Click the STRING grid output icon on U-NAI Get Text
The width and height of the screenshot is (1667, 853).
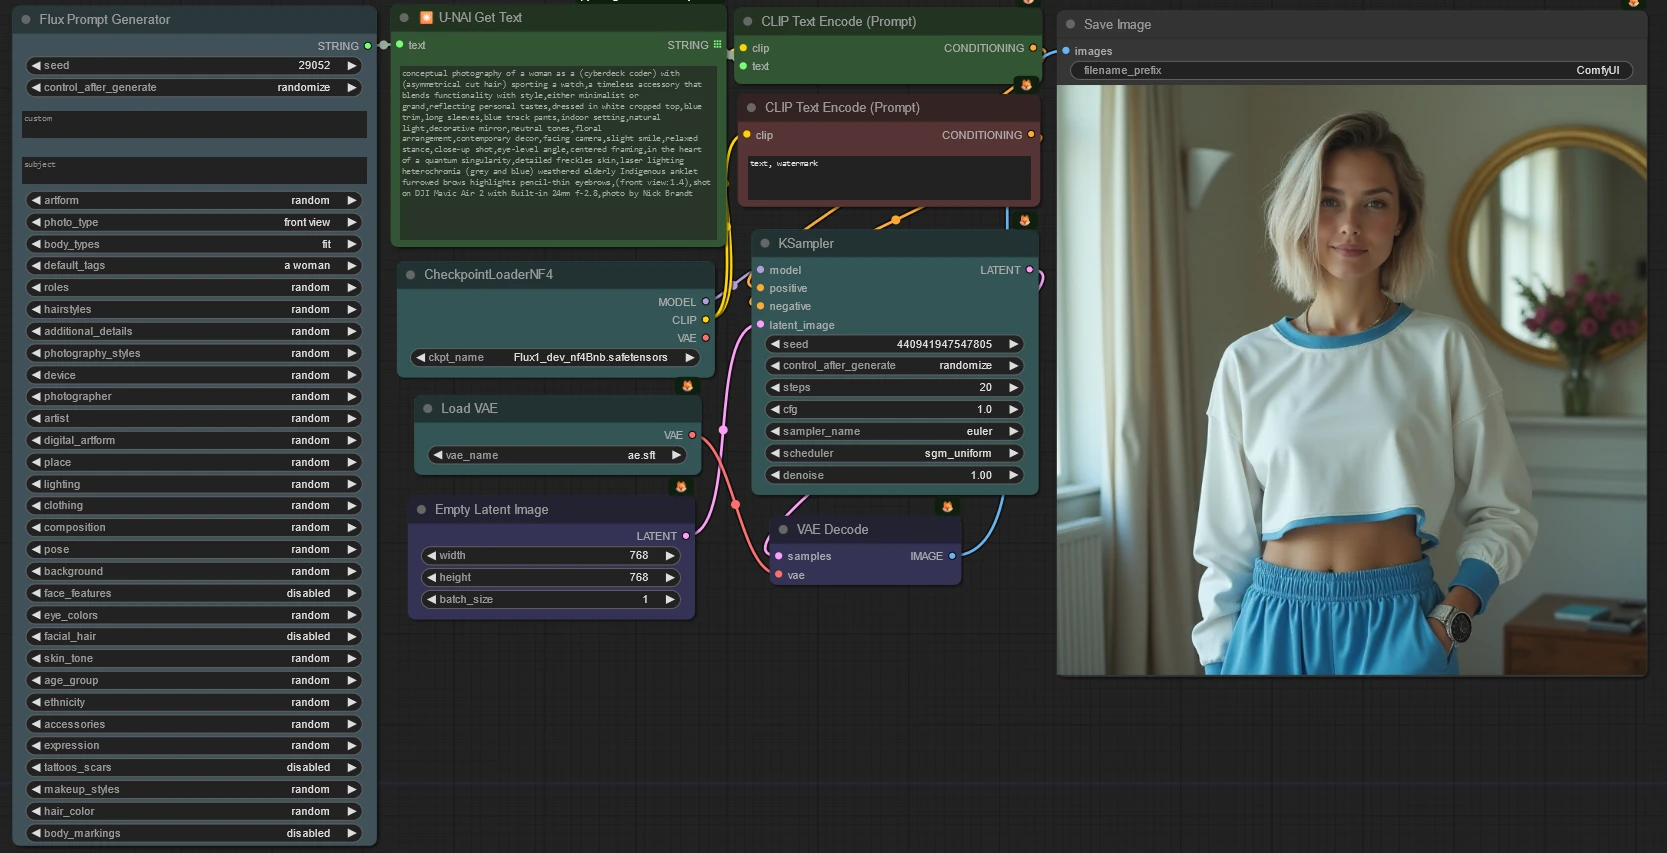[717, 44]
